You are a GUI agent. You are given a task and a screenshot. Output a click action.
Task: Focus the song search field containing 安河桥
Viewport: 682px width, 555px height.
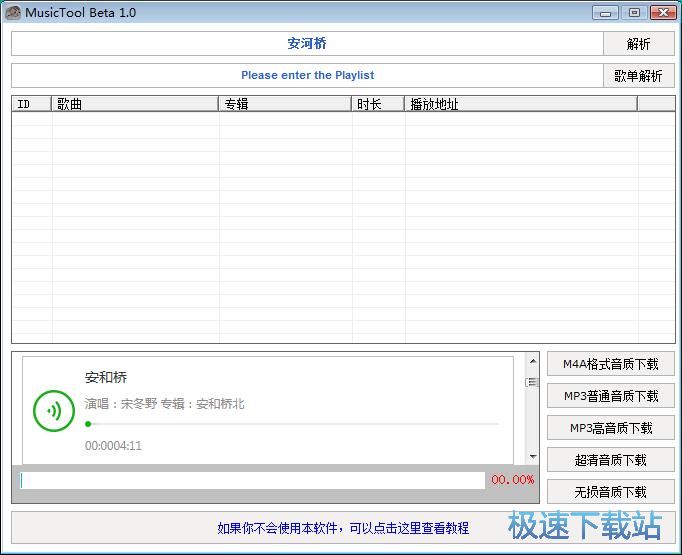point(307,43)
